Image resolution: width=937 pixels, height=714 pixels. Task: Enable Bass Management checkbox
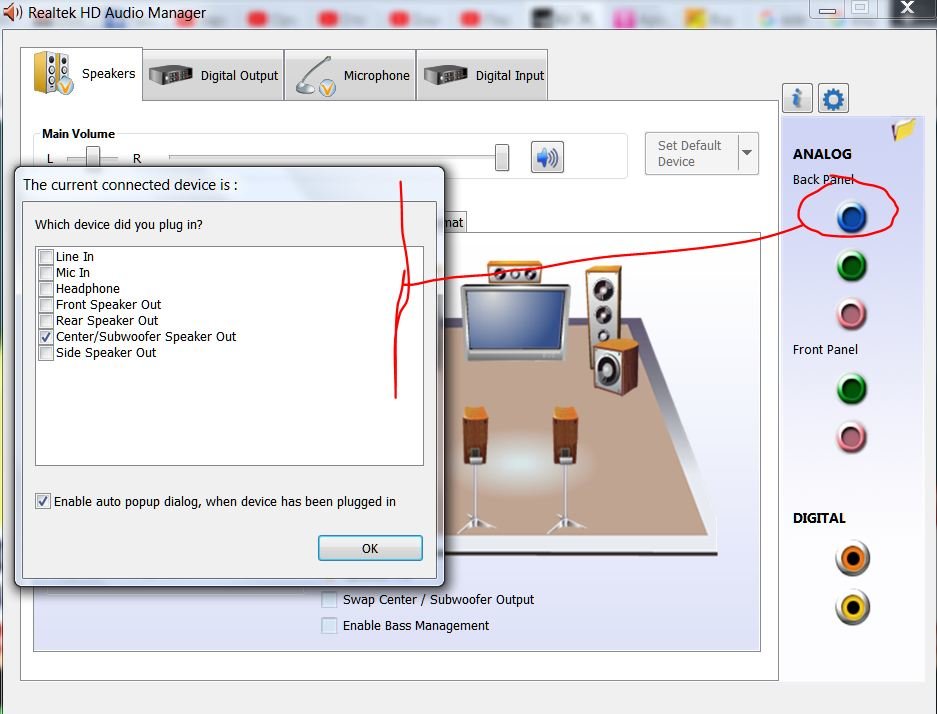coord(329,626)
